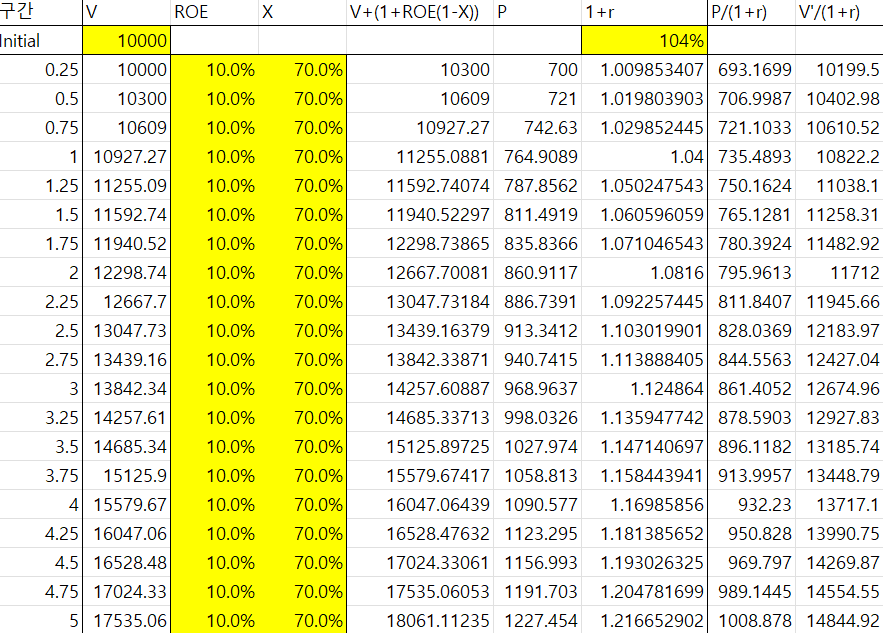Click the cell showing 1.04

(x=644, y=157)
